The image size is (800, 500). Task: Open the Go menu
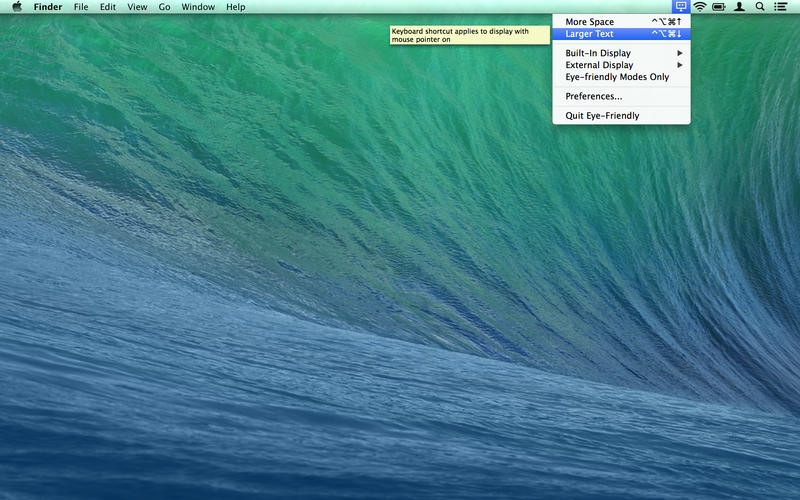(x=164, y=7)
